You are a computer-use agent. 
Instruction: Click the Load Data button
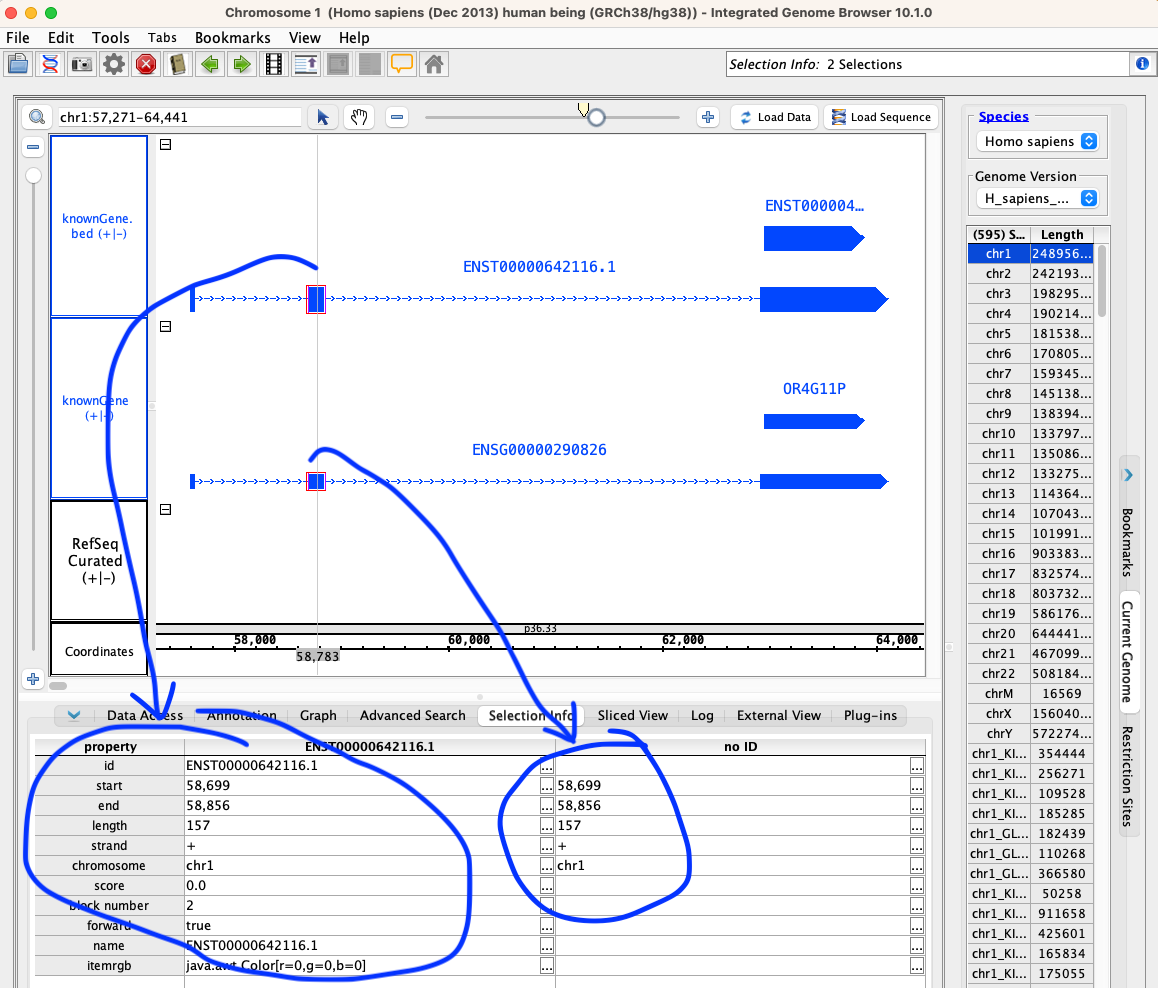pyautogui.click(x=774, y=117)
